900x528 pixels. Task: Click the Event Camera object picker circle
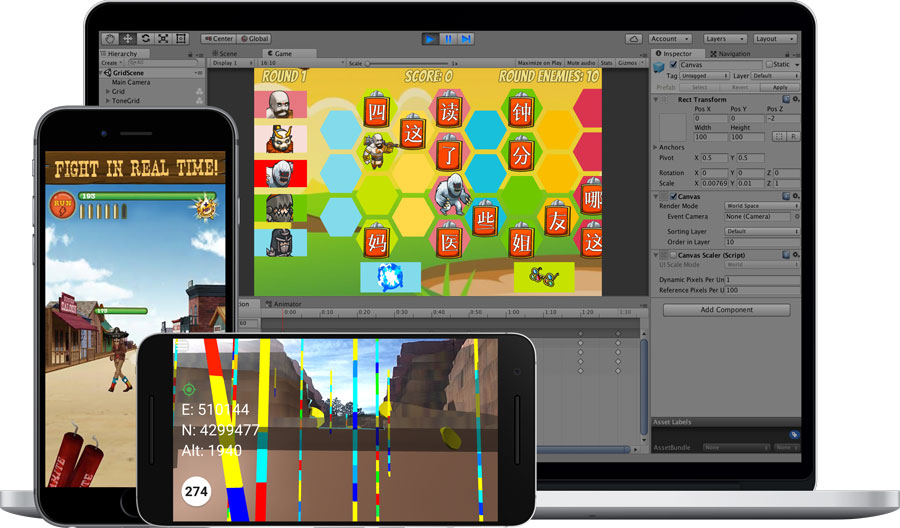[796, 216]
